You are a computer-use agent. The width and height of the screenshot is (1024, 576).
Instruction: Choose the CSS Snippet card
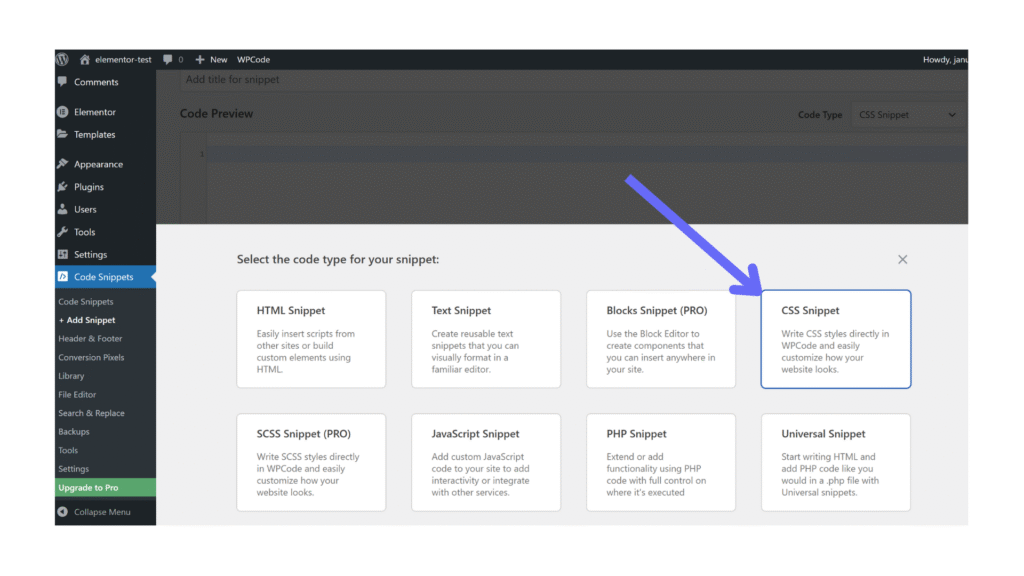pyautogui.click(x=835, y=339)
